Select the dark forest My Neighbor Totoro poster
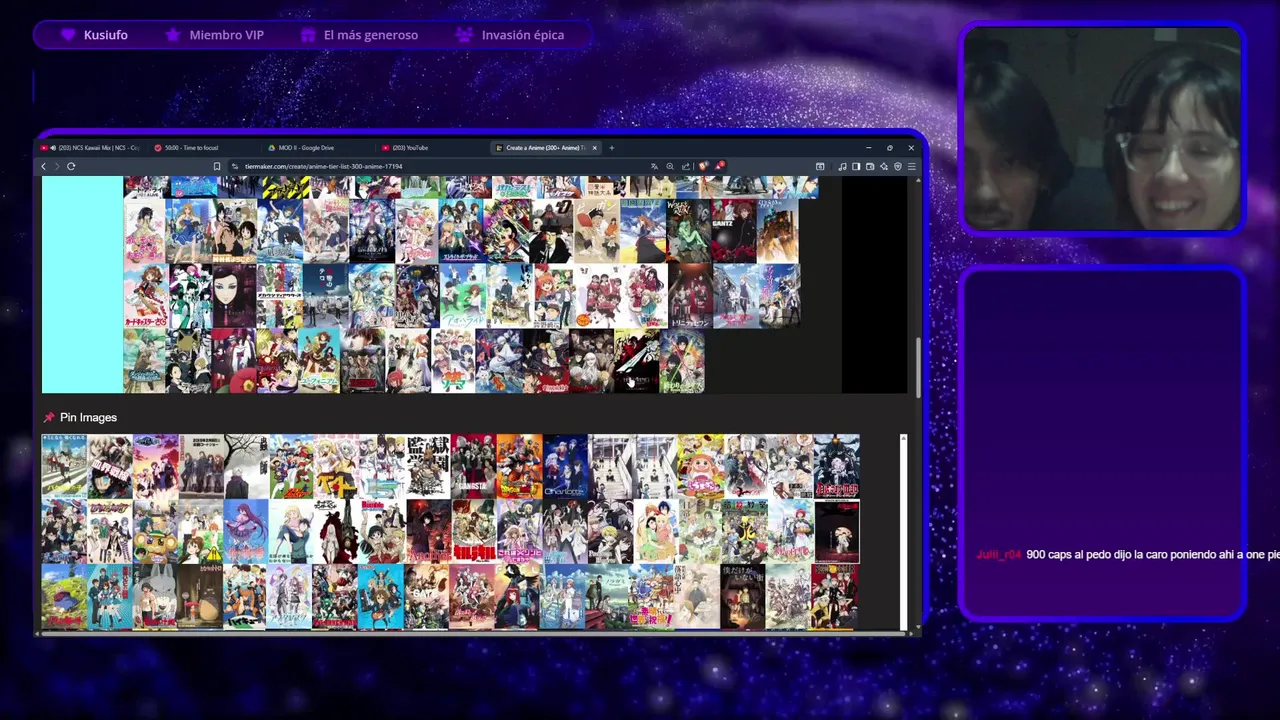 click(x=200, y=596)
